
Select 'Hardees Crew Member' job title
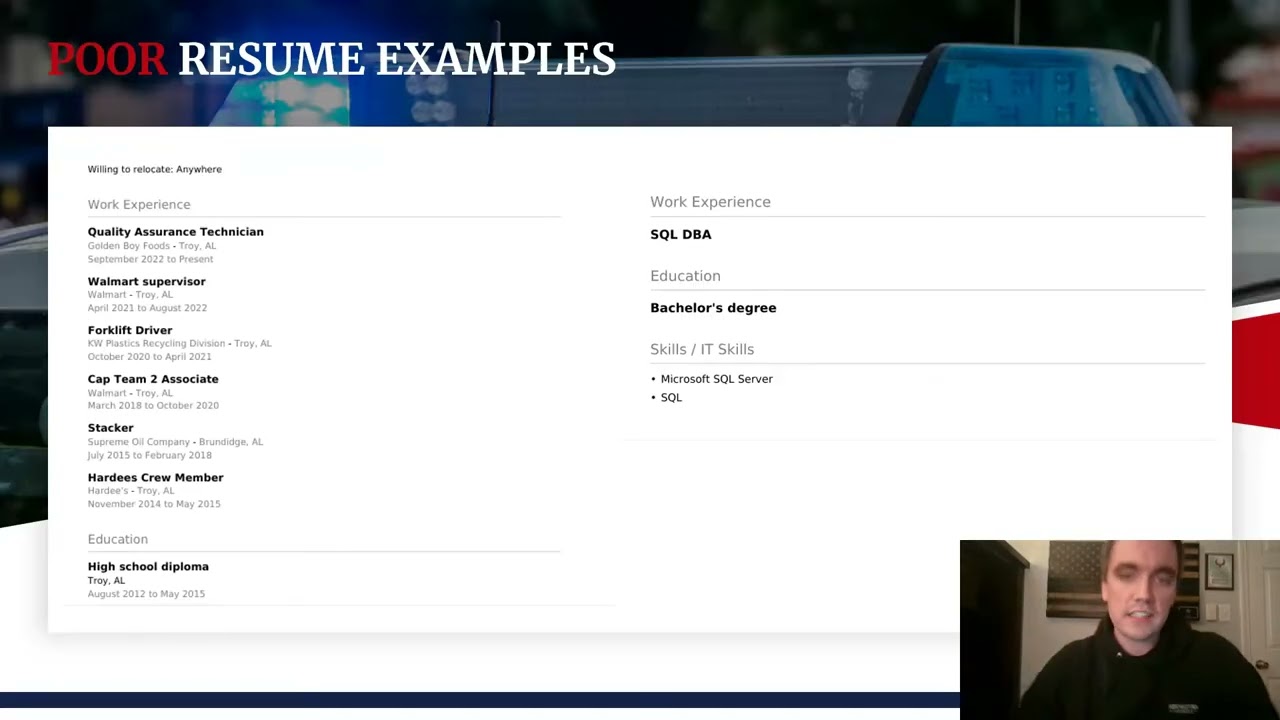click(x=155, y=478)
